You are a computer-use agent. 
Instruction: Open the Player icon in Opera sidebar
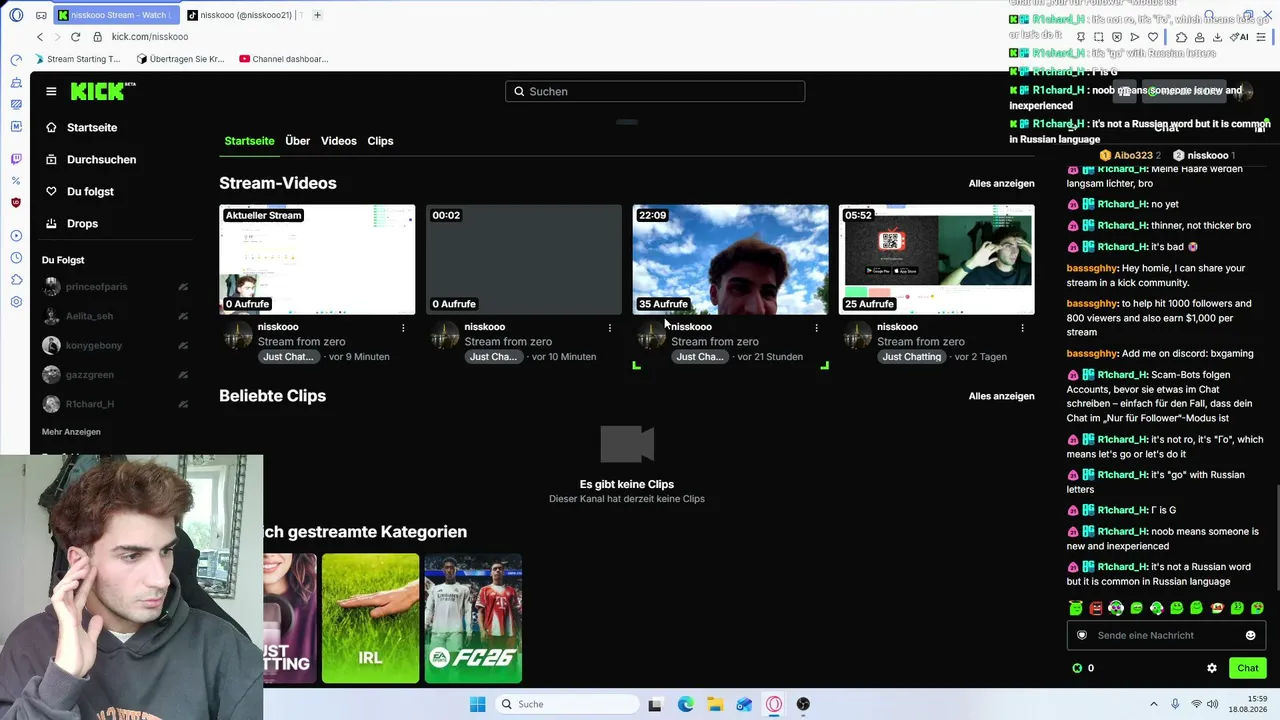(16, 236)
